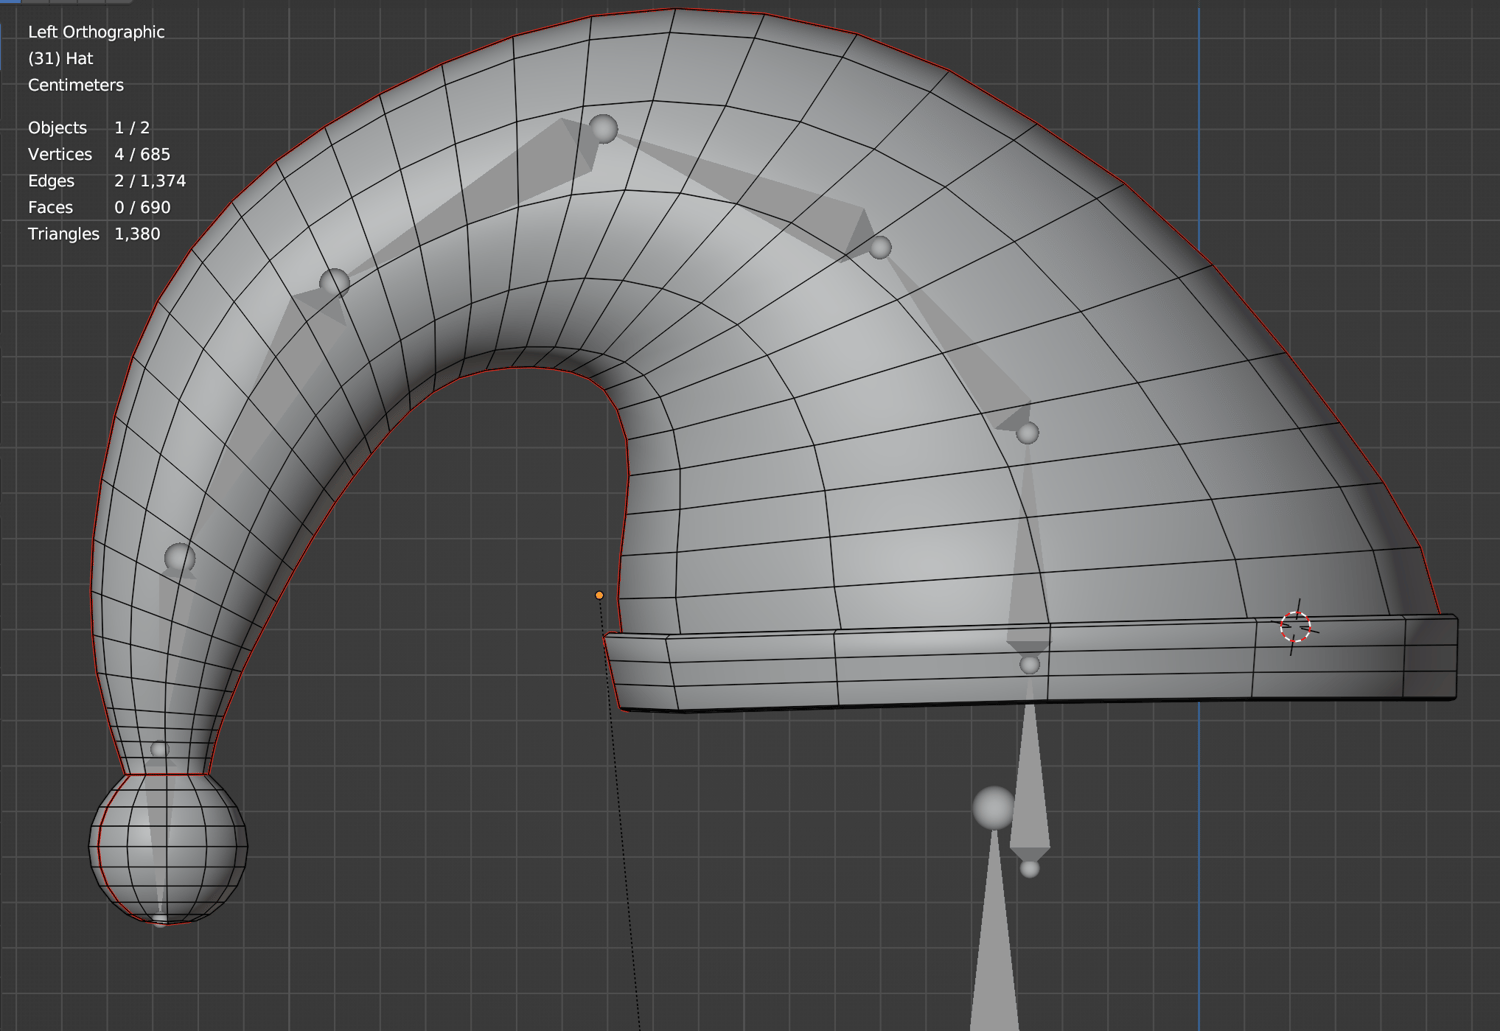The image size is (1500, 1031).
Task: Click the triangle count "1,380"
Action: pos(137,234)
